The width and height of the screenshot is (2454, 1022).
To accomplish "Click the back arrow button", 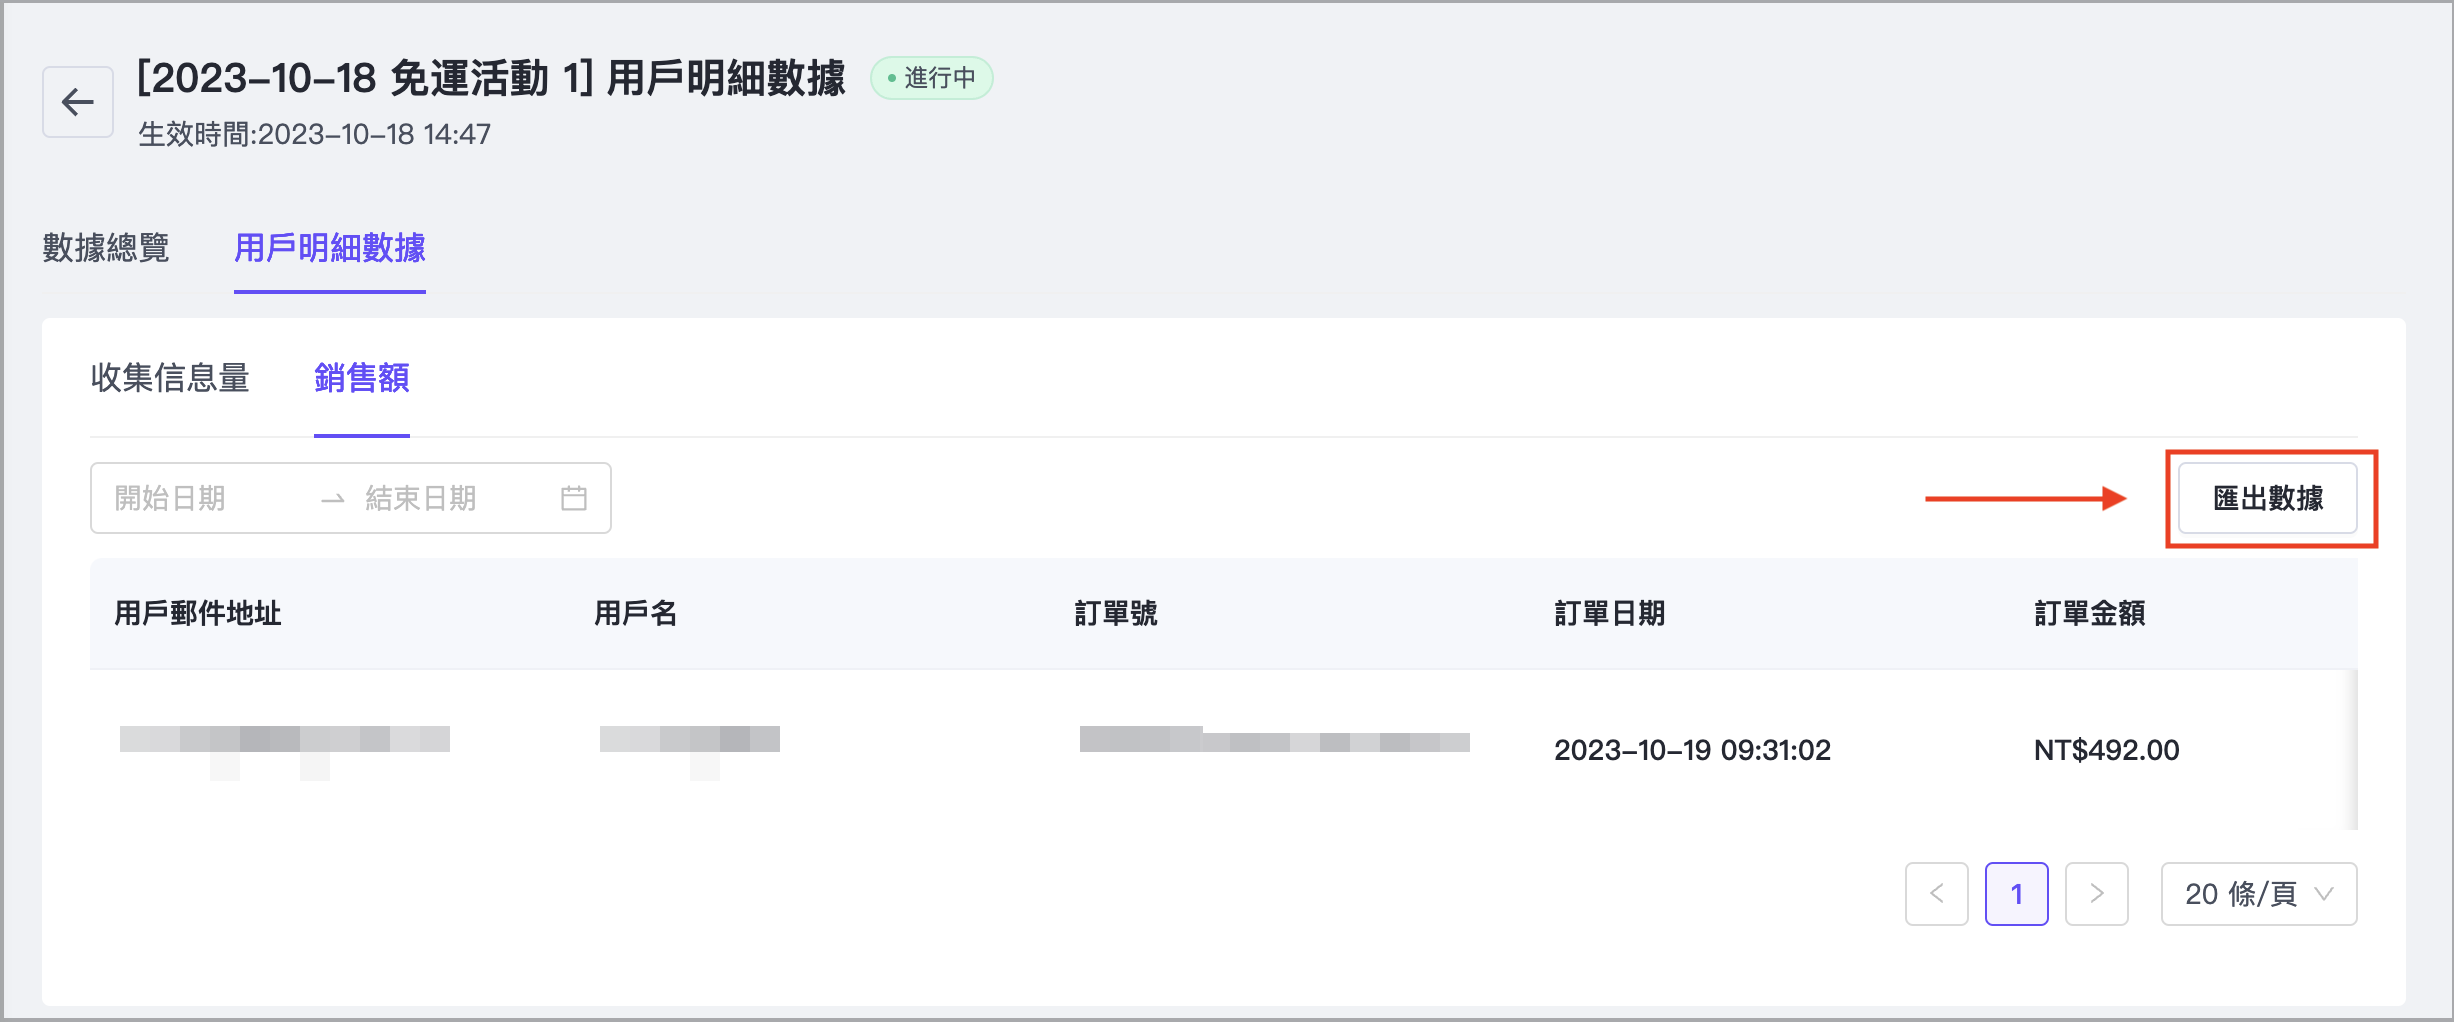I will pyautogui.click(x=77, y=102).
